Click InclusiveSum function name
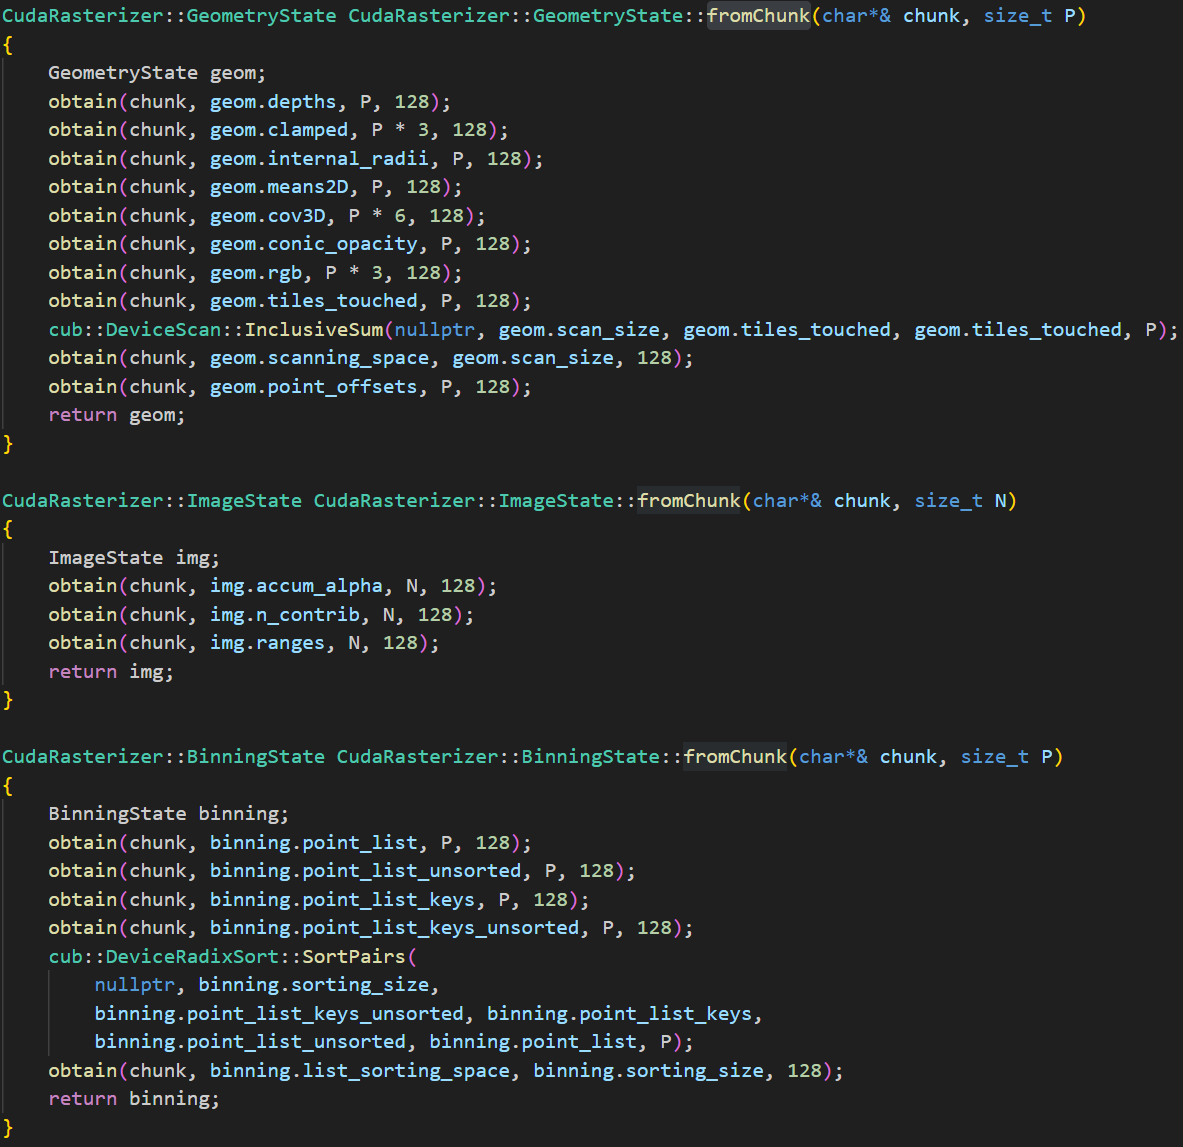 point(313,330)
